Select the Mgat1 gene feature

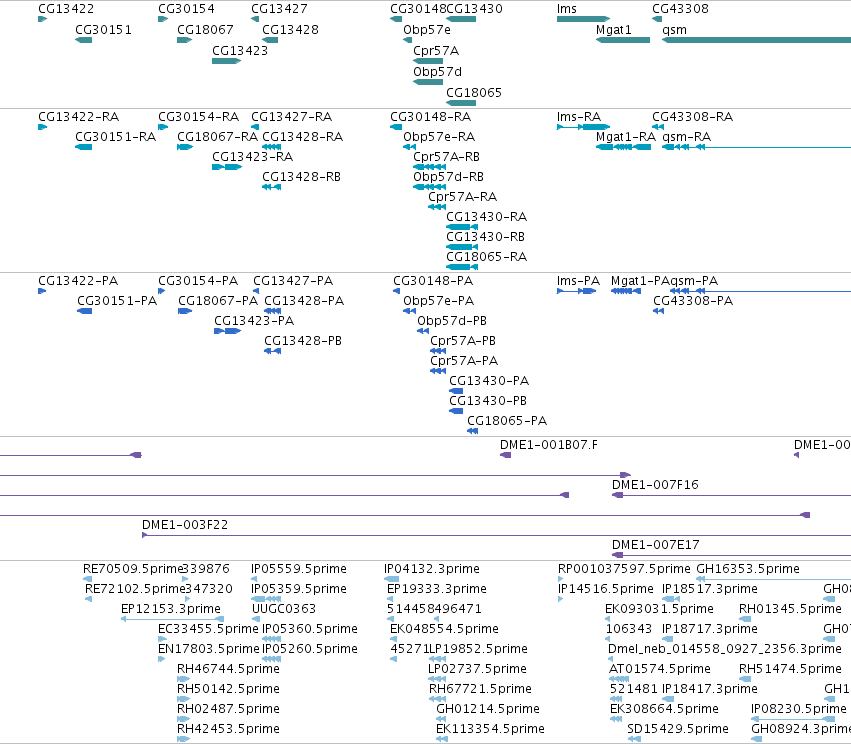click(623, 40)
